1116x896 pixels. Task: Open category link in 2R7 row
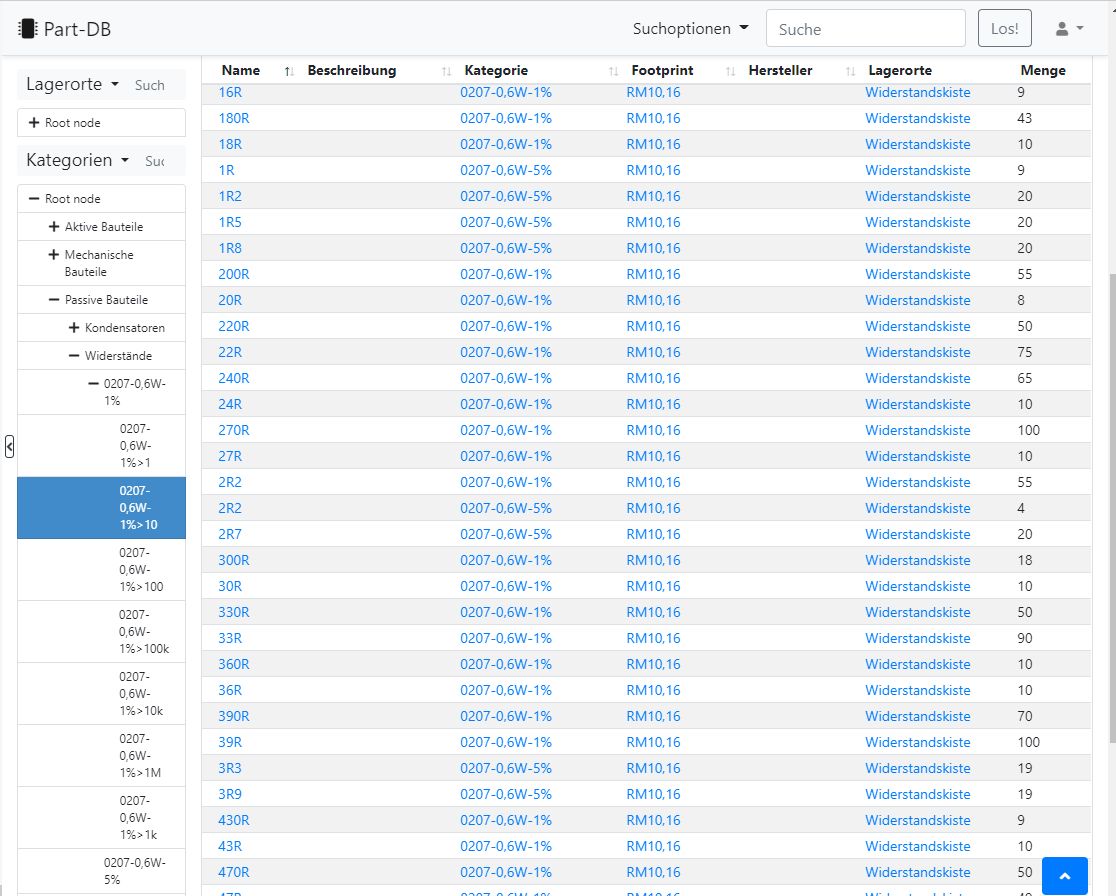505,534
